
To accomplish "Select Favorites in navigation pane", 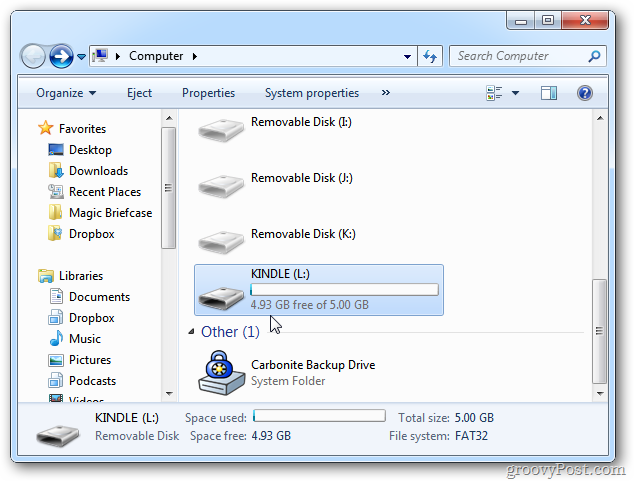I will point(82,129).
